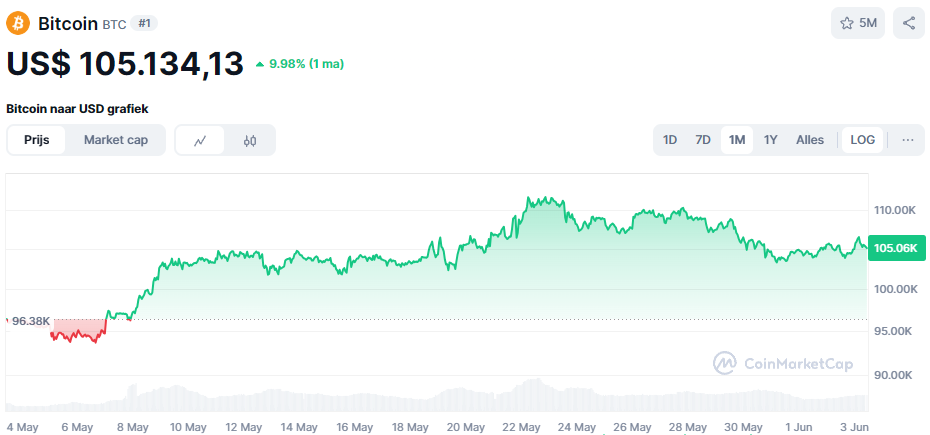This screenshot has height=435, width=930.
Task: Click the BTC ticker symbol text
Action: 114,25
